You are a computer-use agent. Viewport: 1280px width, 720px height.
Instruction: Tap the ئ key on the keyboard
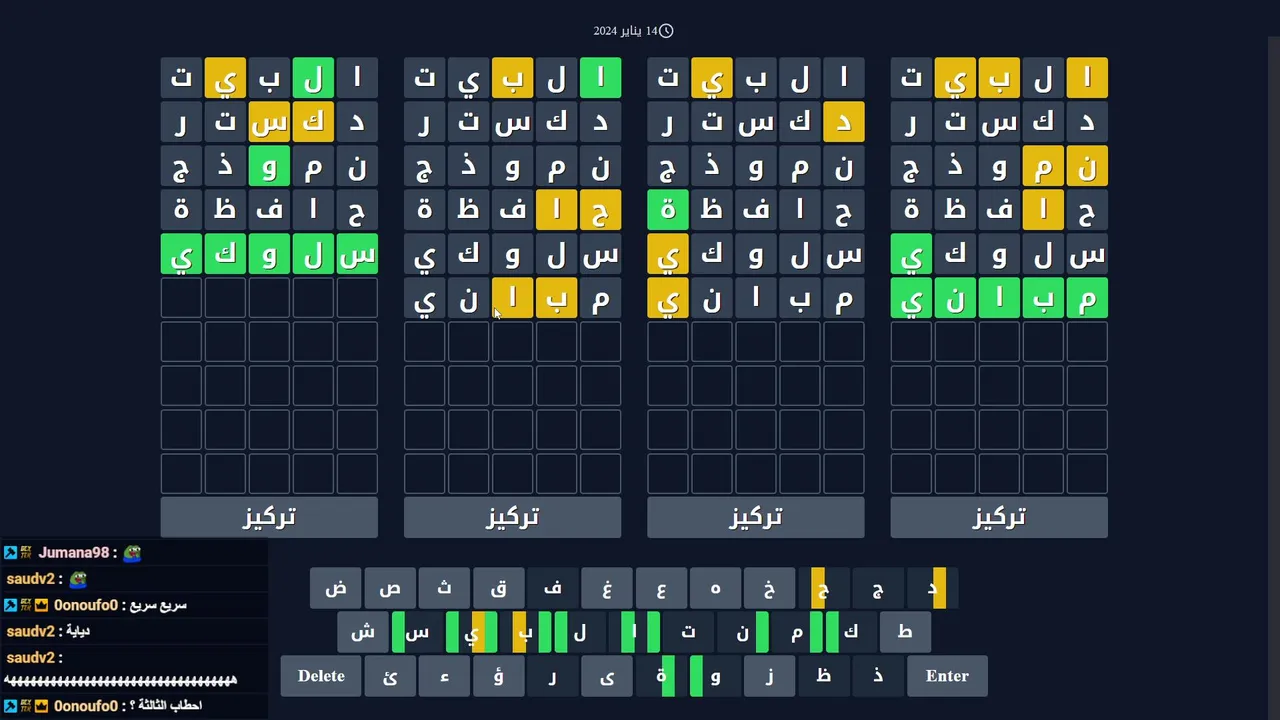tap(390, 676)
